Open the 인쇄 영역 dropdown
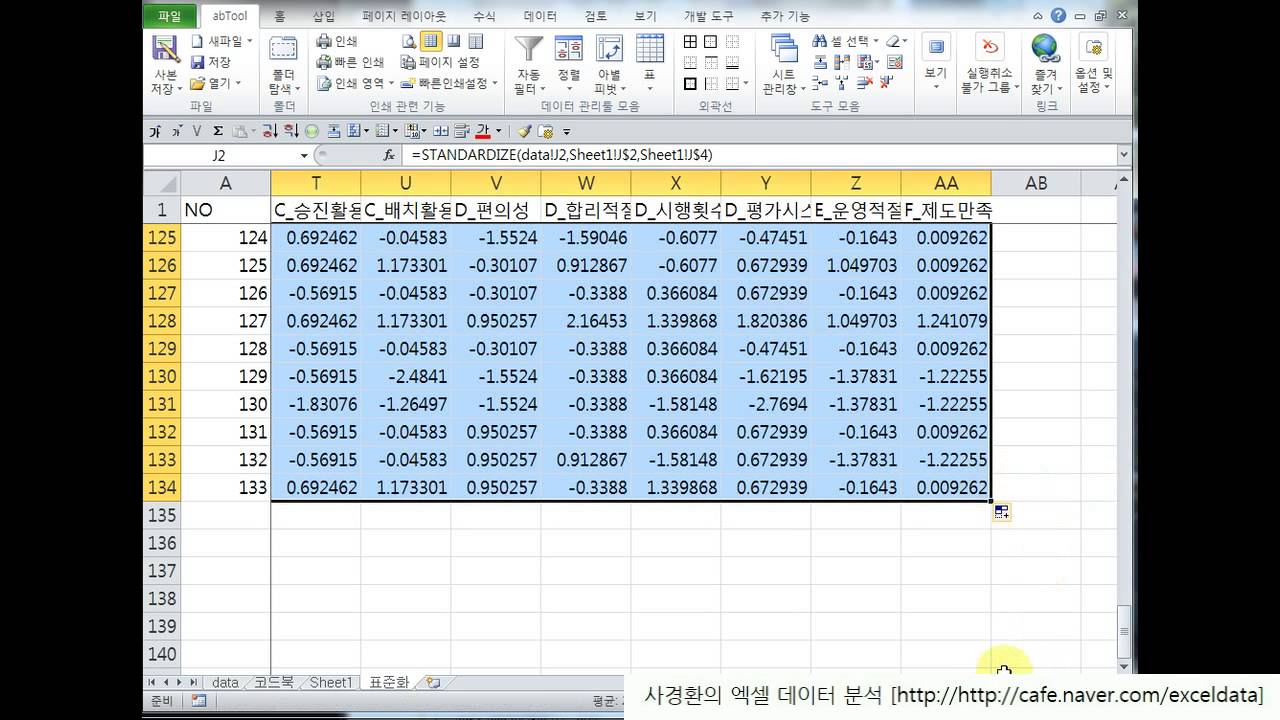 pyautogui.click(x=391, y=83)
